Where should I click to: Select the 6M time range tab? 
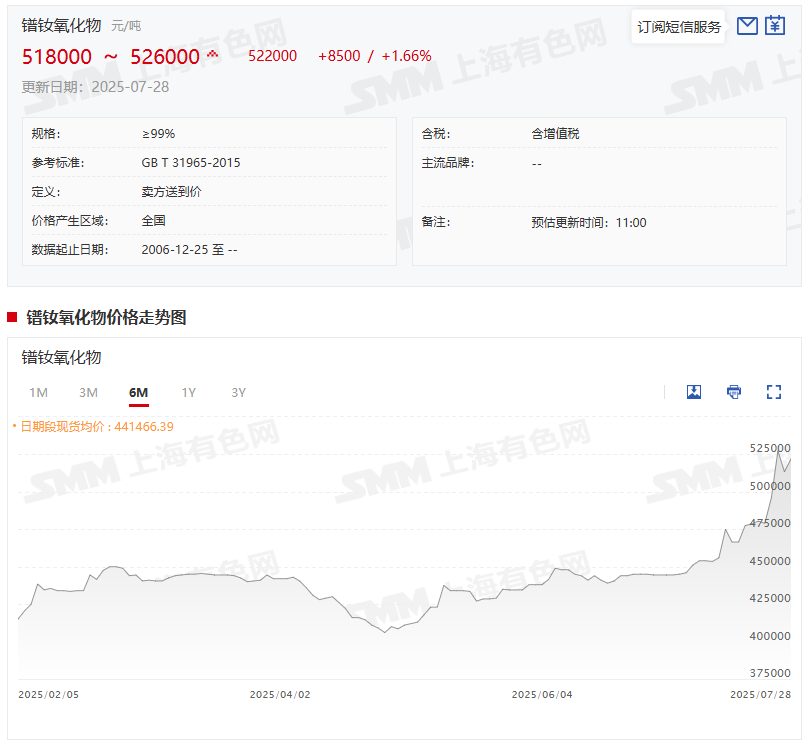(x=138, y=393)
